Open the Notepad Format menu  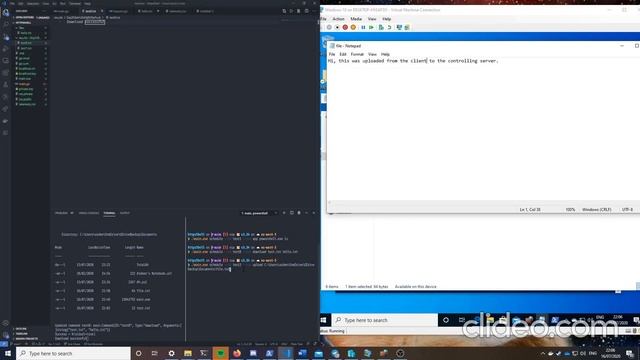click(357, 54)
